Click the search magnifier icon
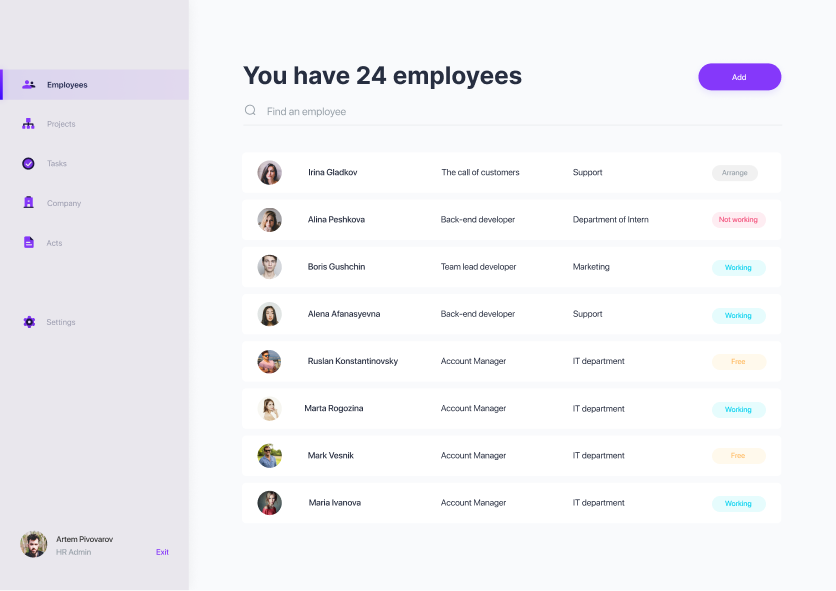This screenshot has width=836, height=591. [x=250, y=111]
